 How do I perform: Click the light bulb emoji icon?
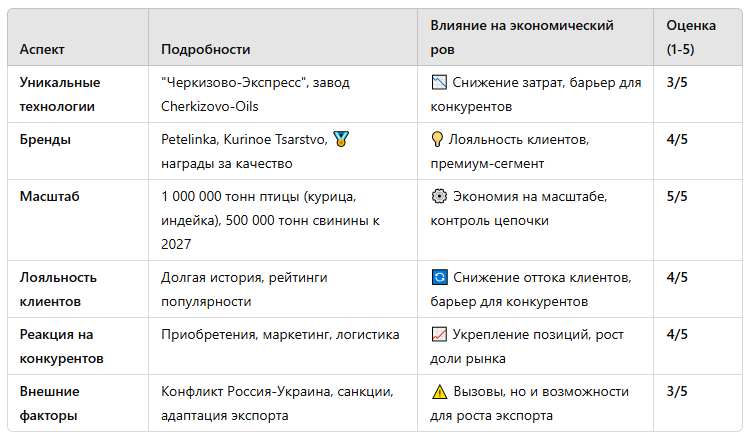[437, 139]
